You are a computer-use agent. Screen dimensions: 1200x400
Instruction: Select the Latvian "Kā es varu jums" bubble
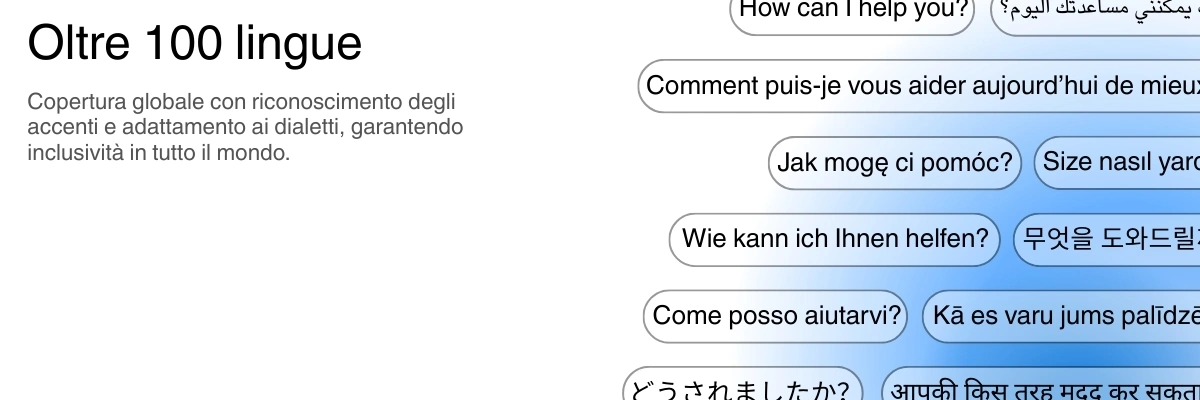click(x=1060, y=316)
